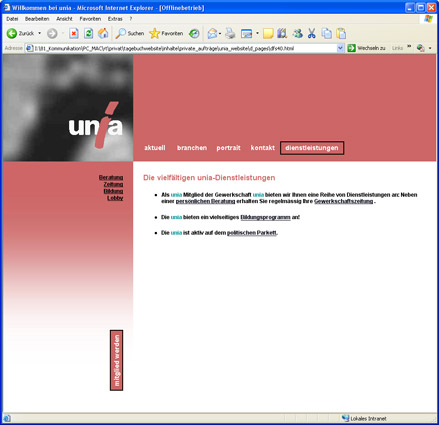This screenshot has width=439, height=425.
Task: Go to the kontakt navigation tab
Action: (263, 148)
